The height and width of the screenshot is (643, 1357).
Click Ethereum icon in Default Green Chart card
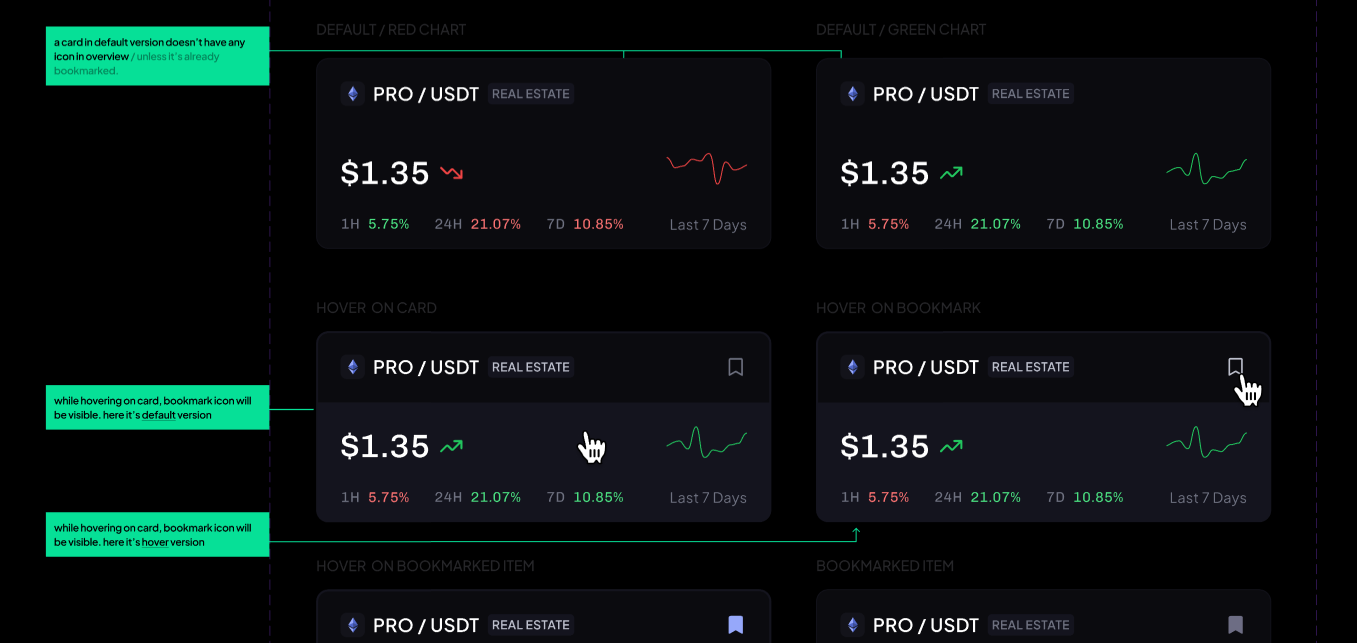click(x=852, y=94)
